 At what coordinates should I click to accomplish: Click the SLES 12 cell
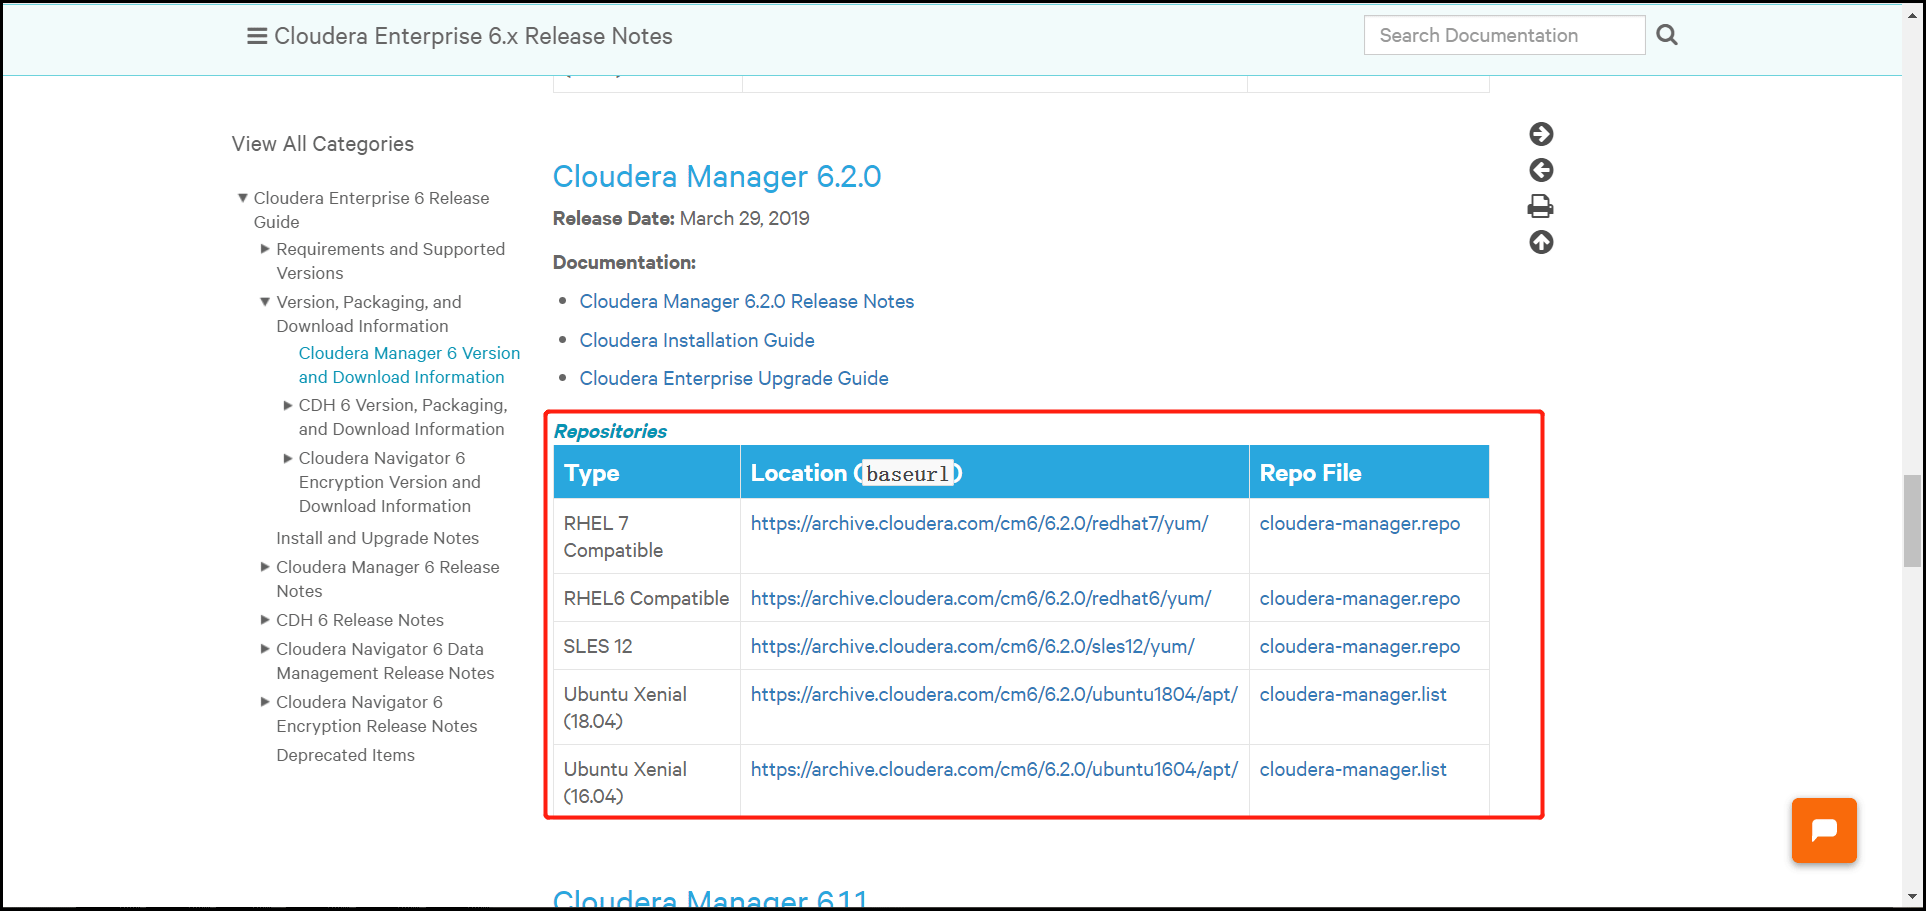tap(647, 646)
